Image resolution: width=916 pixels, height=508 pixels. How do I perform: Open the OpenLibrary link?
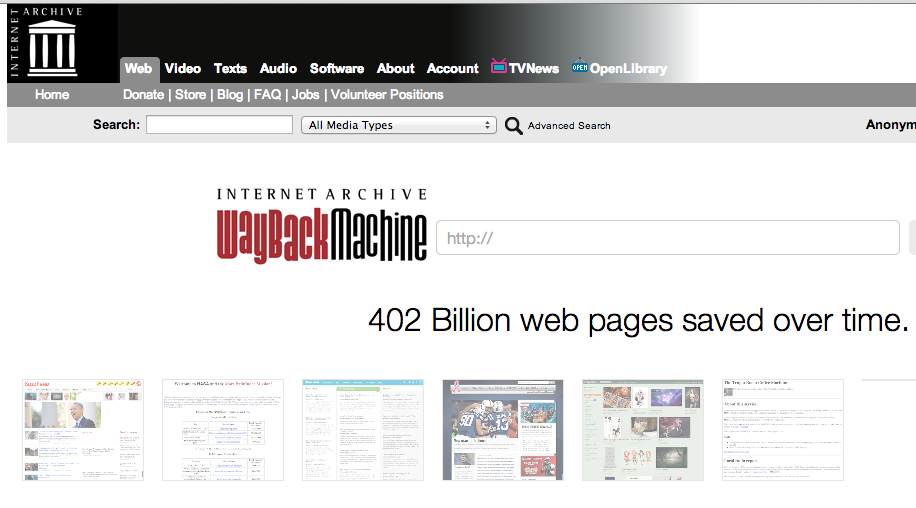pos(628,68)
